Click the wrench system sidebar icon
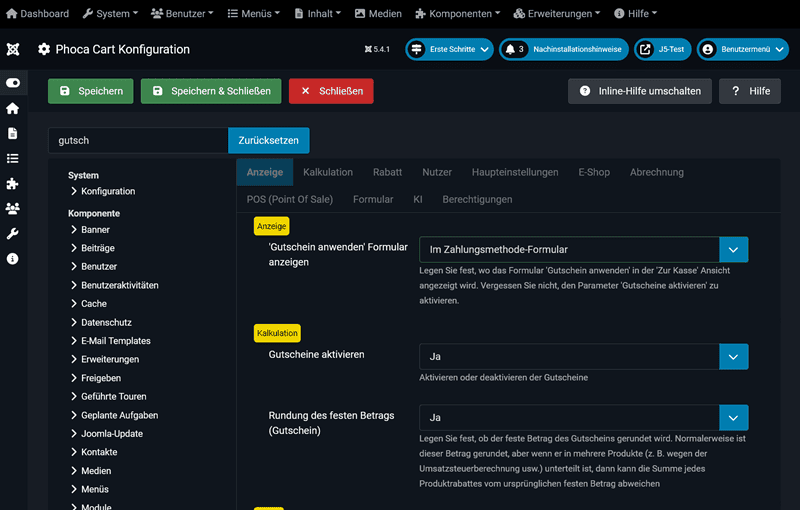 click(x=12, y=233)
